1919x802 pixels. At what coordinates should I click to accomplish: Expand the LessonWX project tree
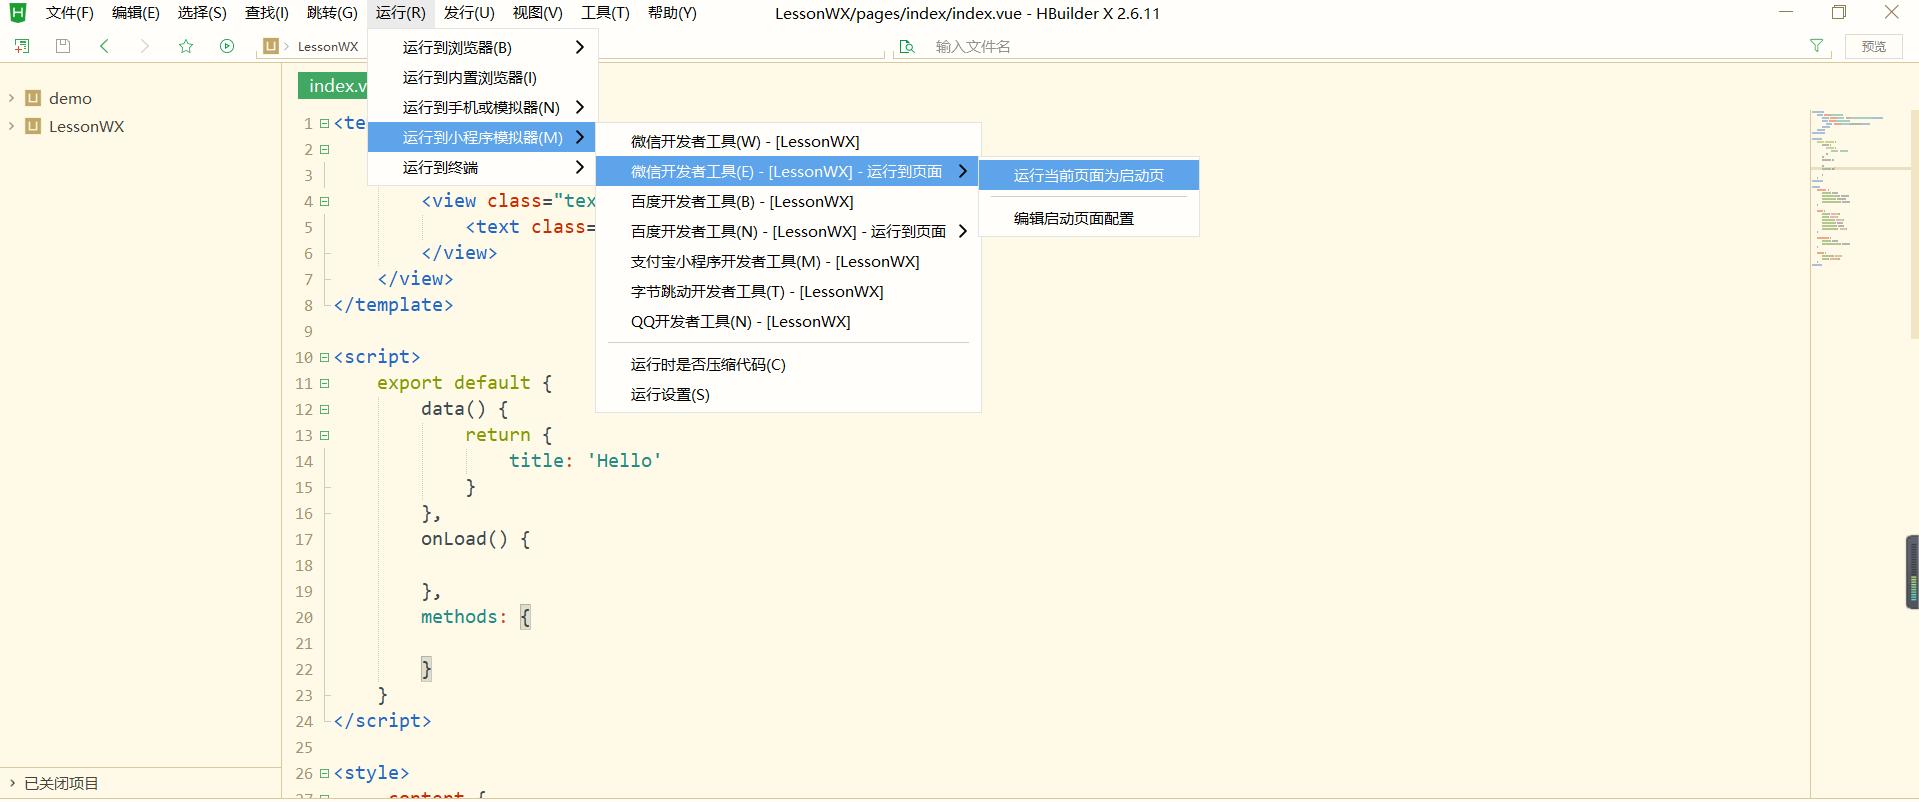11,126
